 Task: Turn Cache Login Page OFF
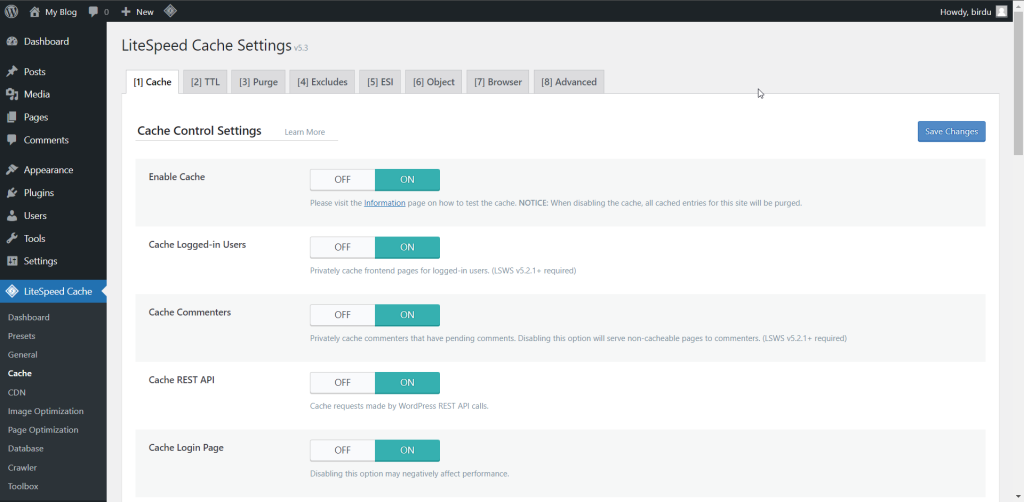click(342, 450)
